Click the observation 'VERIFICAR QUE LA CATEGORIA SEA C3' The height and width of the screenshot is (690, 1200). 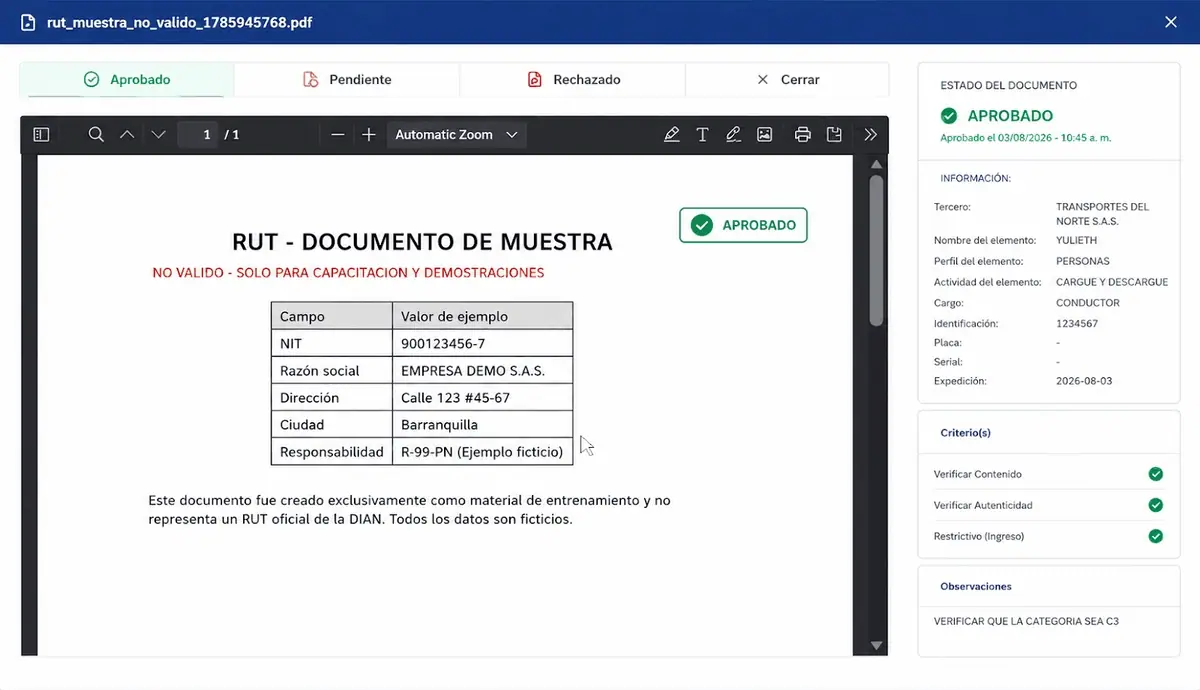point(1026,621)
